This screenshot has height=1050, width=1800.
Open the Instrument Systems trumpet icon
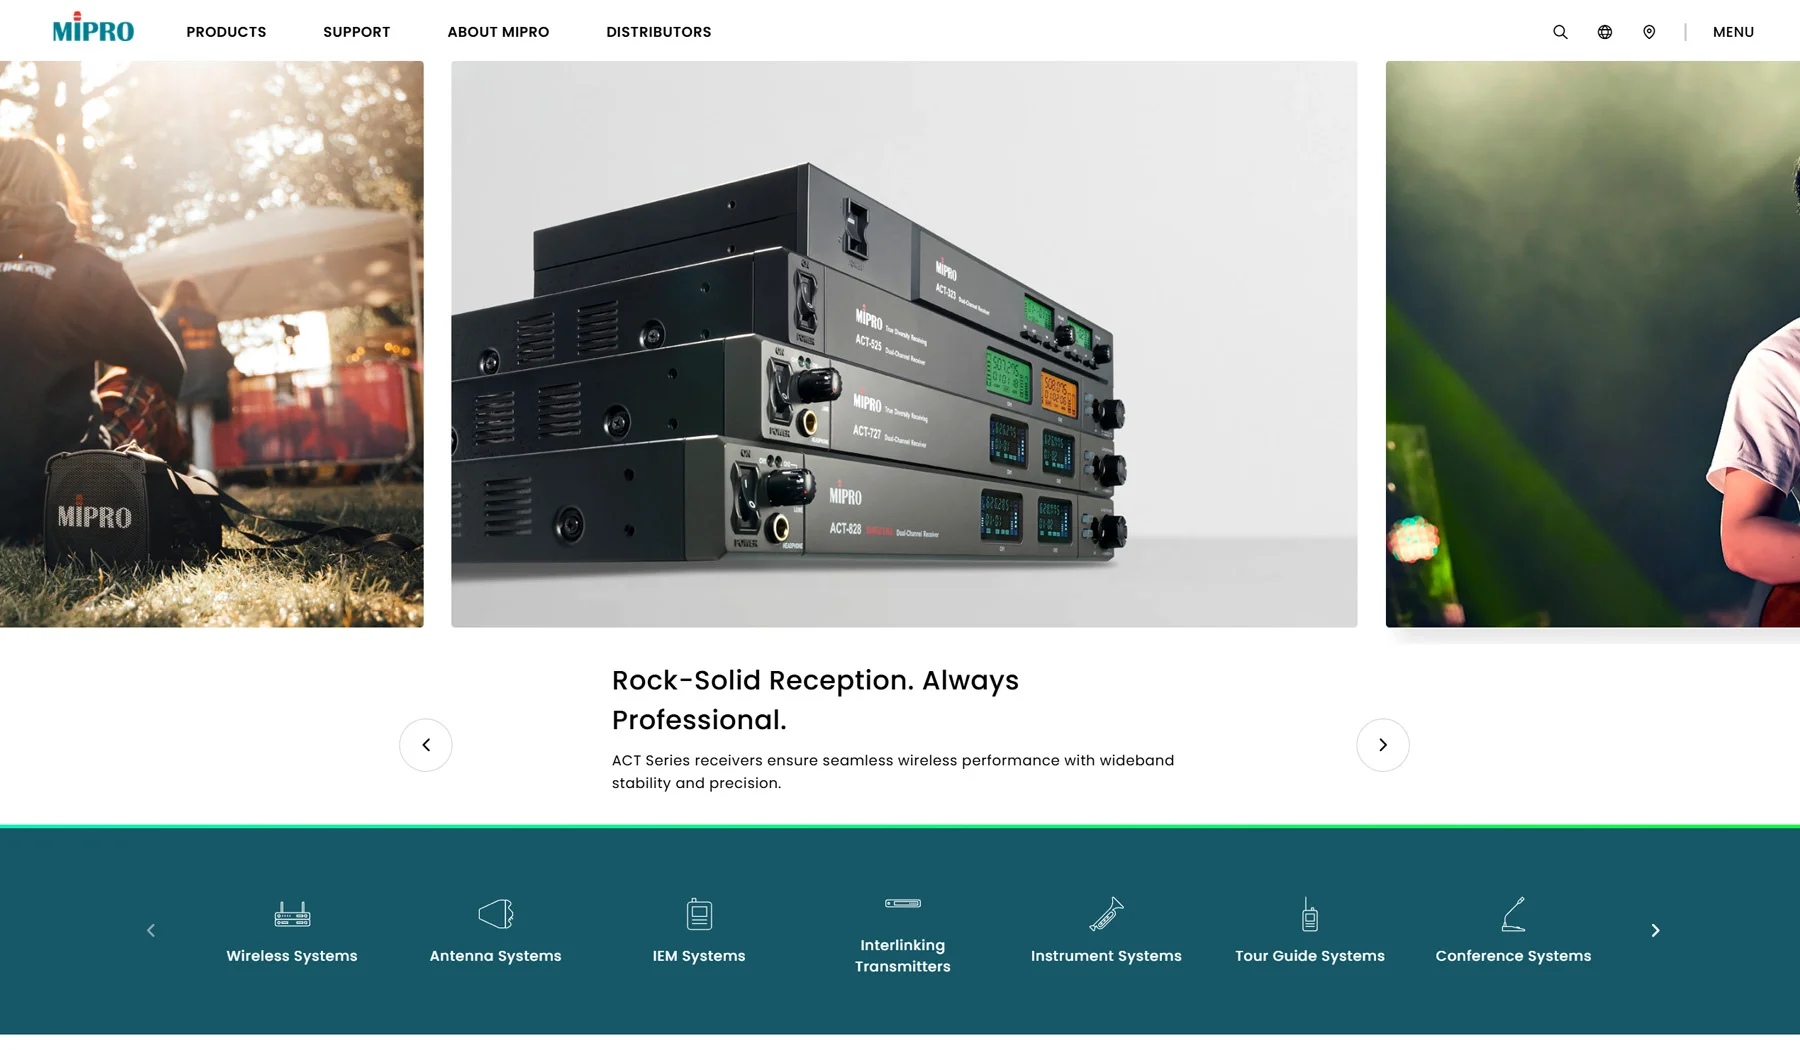tap(1106, 914)
